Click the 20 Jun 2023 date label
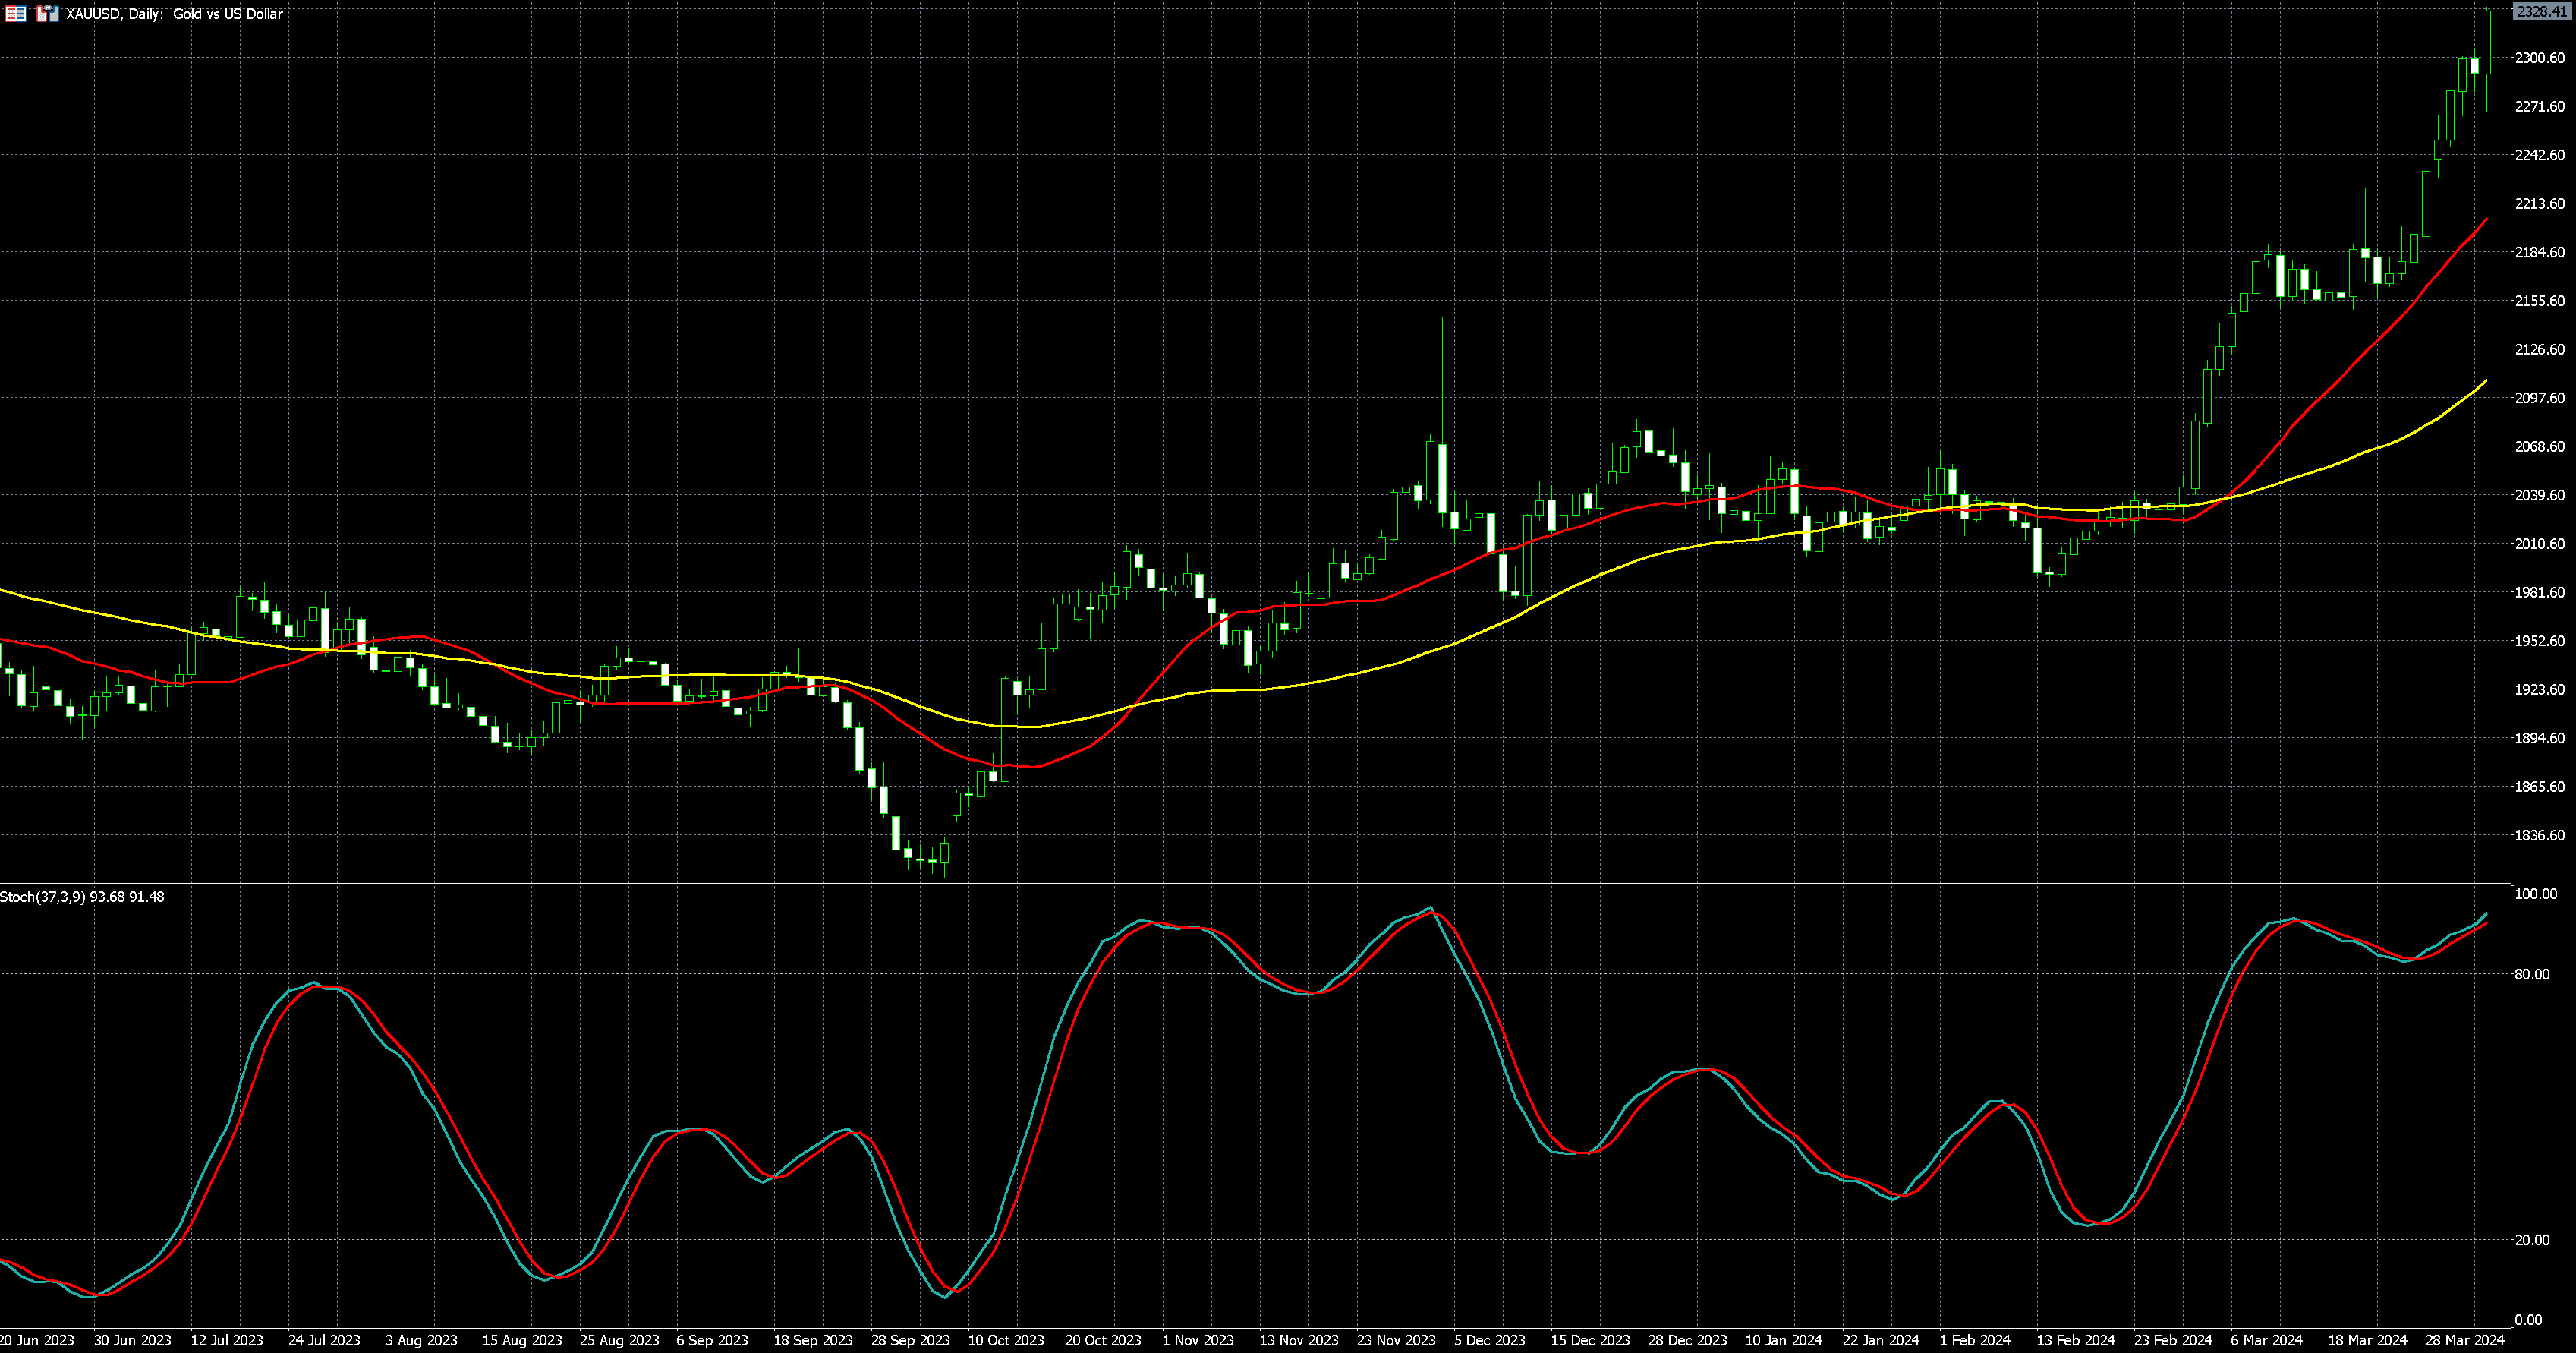 [38, 1340]
